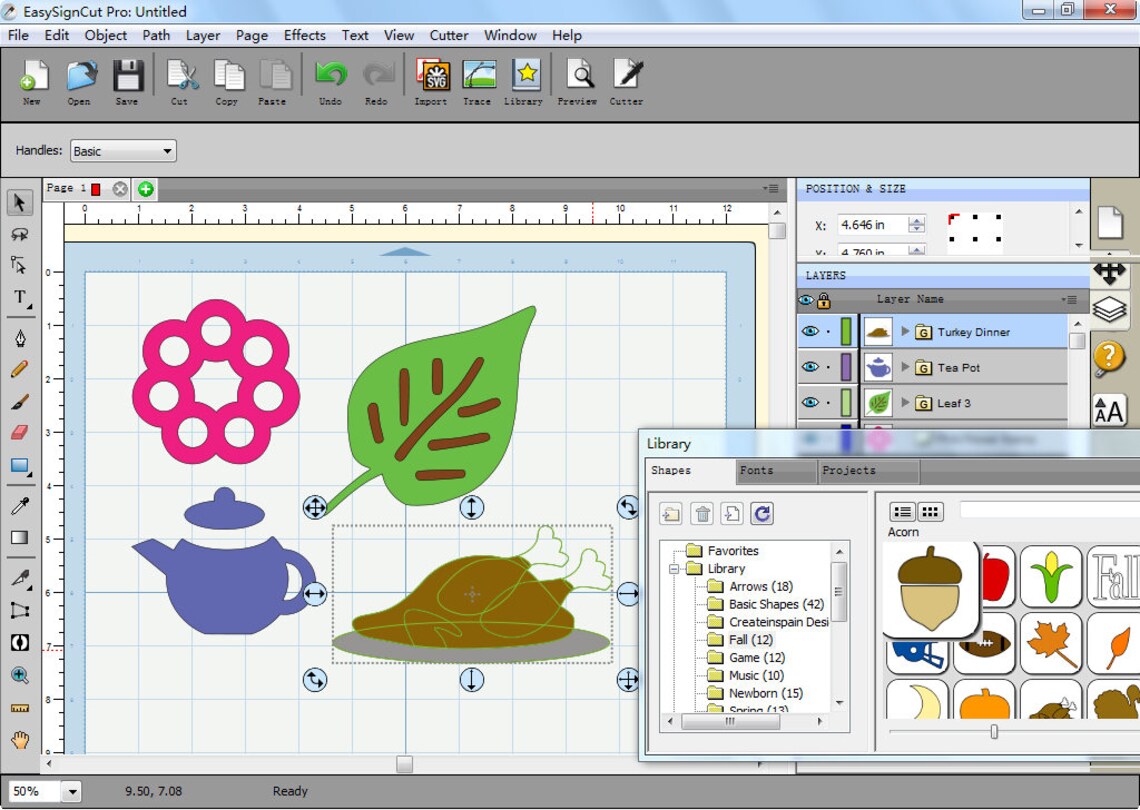Expand the Turkey Dinner layer group
The width and height of the screenshot is (1140, 810).
[x=907, y=331]
